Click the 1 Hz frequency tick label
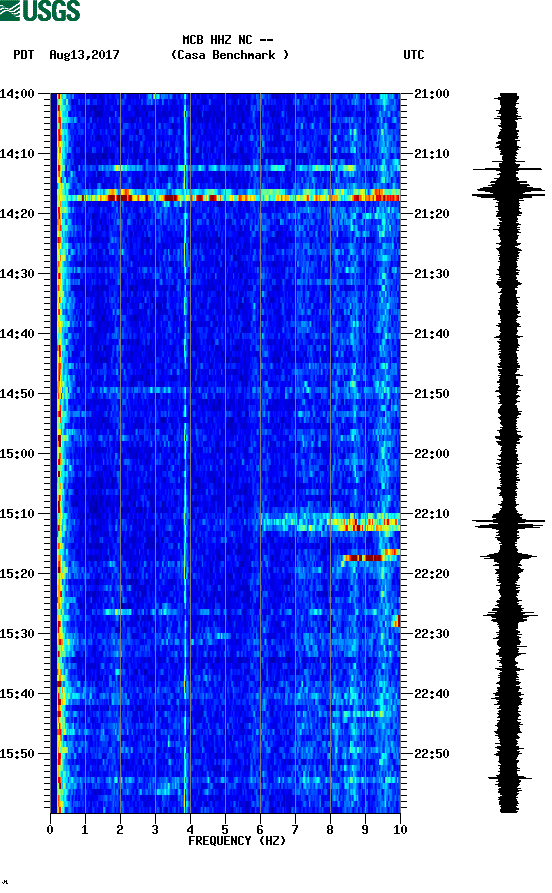The image size is (552, 893). tap(85, 829)
